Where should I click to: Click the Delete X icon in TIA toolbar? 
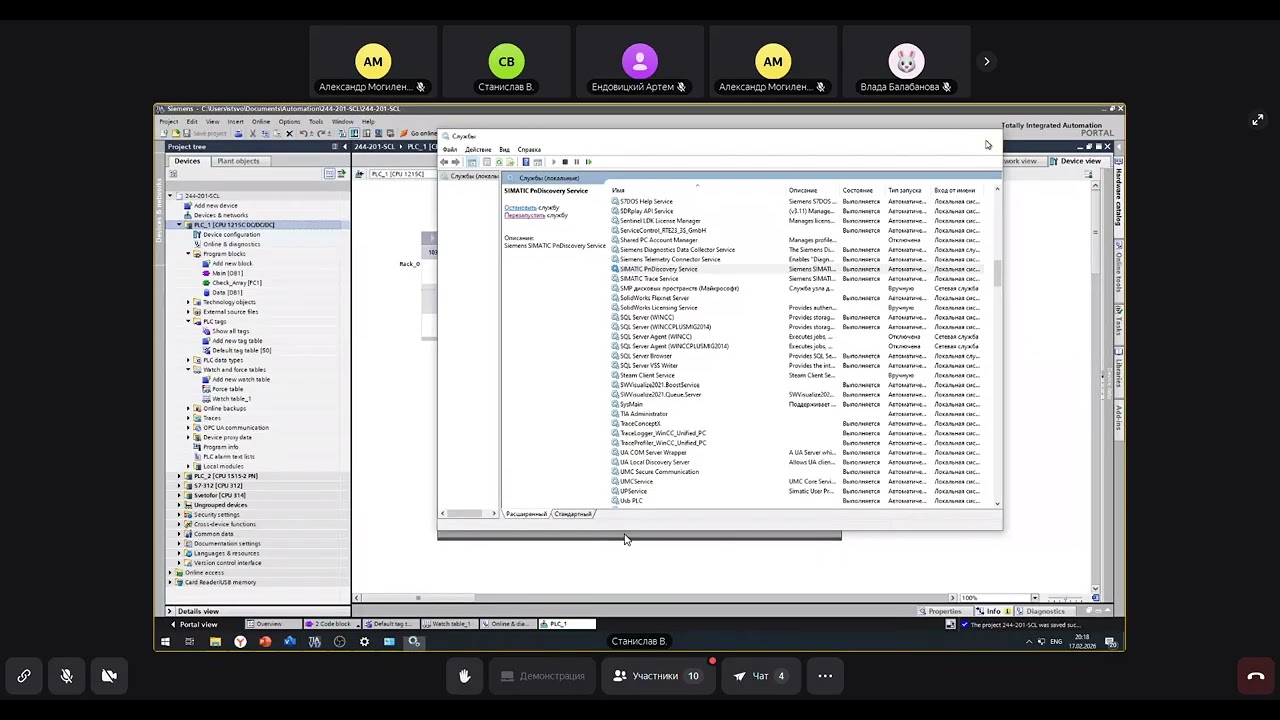pyautogui.click(x=289, y=133)
